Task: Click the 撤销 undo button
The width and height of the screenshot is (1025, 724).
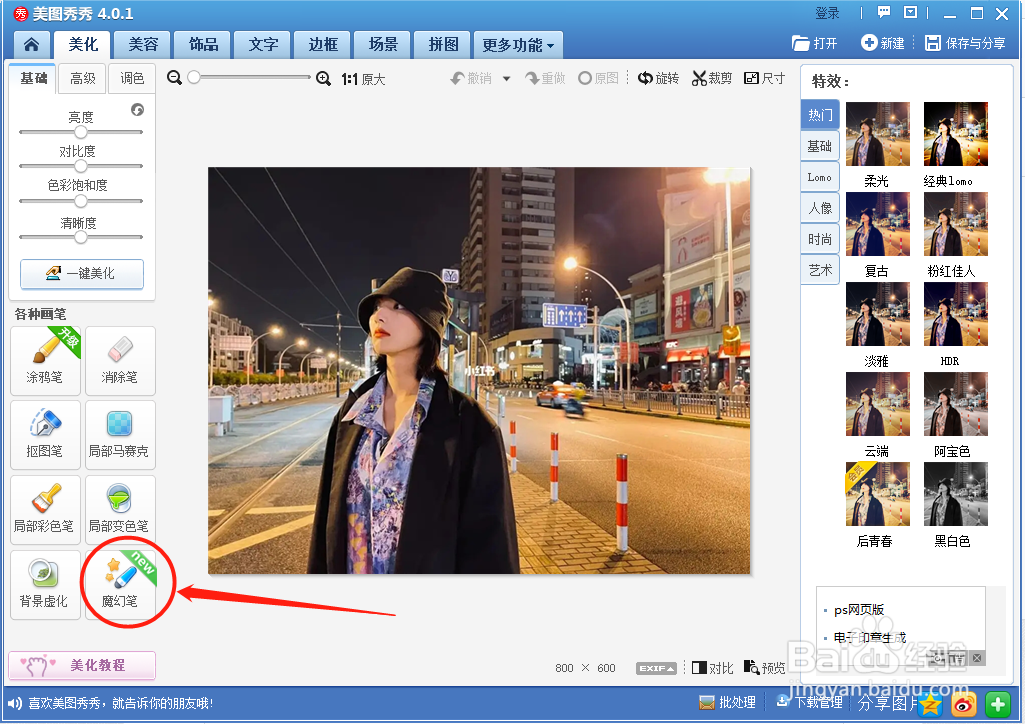Action: click(x=471, y=78)
